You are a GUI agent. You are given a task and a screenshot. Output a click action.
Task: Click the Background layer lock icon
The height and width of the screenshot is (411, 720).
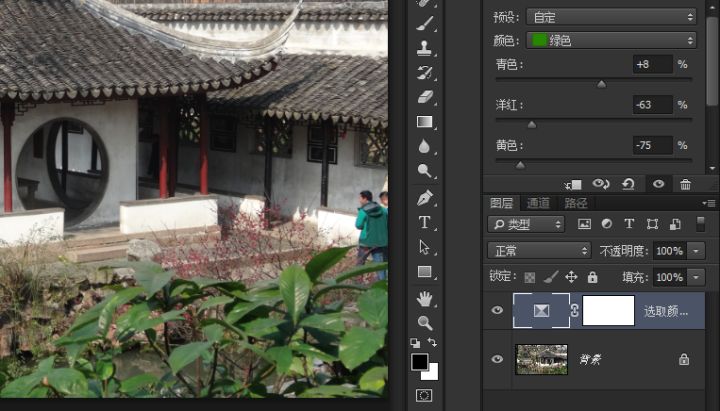(x=684, y=359)
